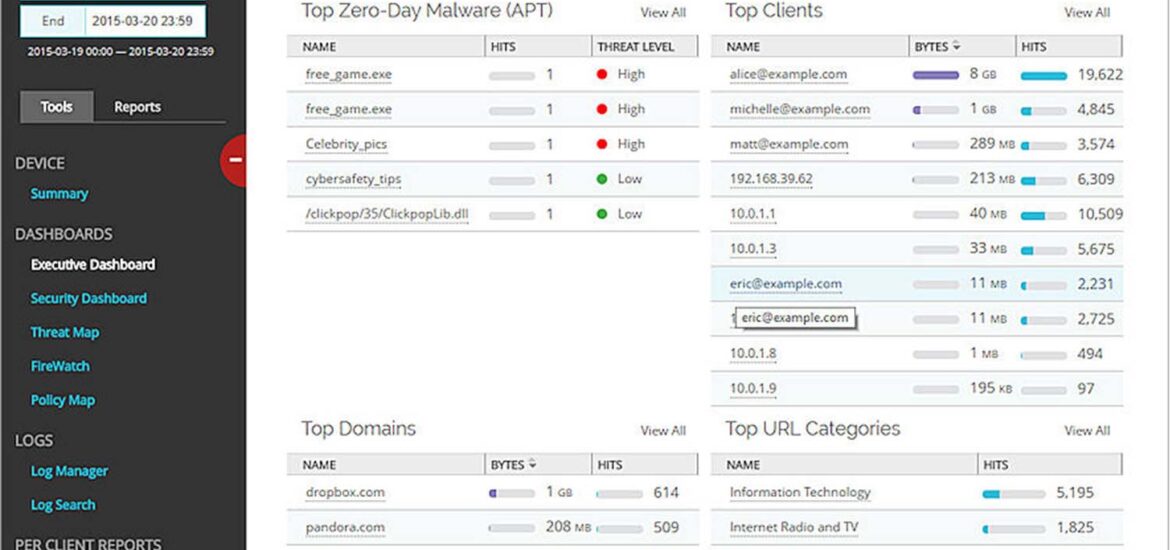Switch to the Tools tab
1170x550 pixels.
point(57,107)
